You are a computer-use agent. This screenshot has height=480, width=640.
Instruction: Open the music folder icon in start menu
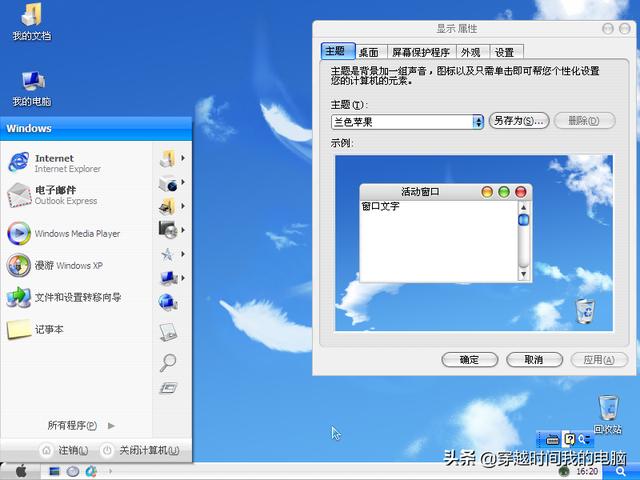pyautogui.click(x=167, y=207)
